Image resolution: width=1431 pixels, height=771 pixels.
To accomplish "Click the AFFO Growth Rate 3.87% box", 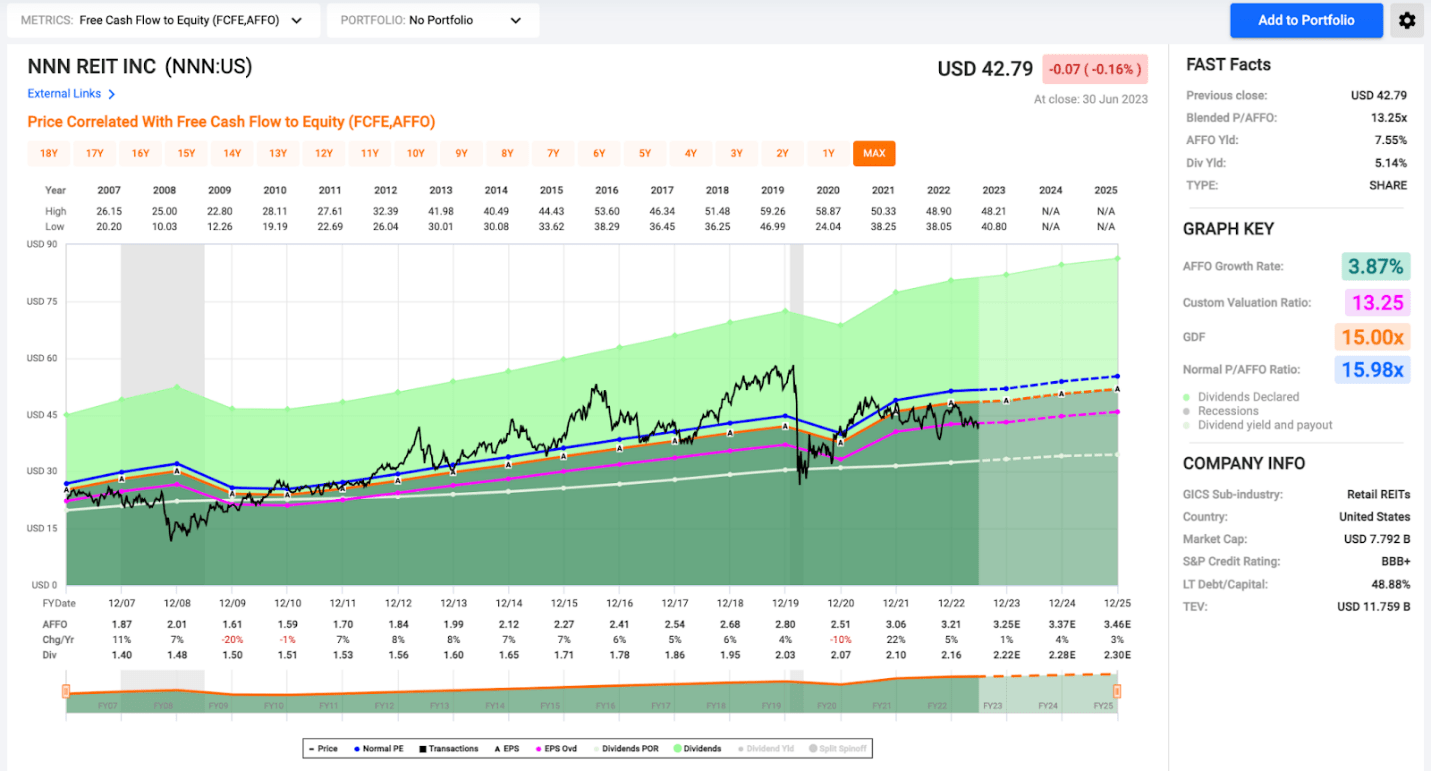I will pos(1375,266).
